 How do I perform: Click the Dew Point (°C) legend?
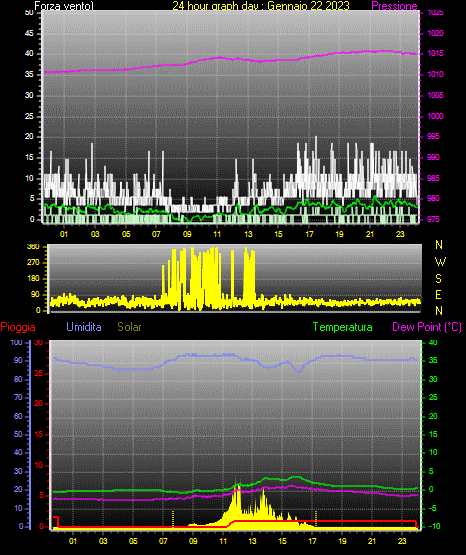(427, 327)
